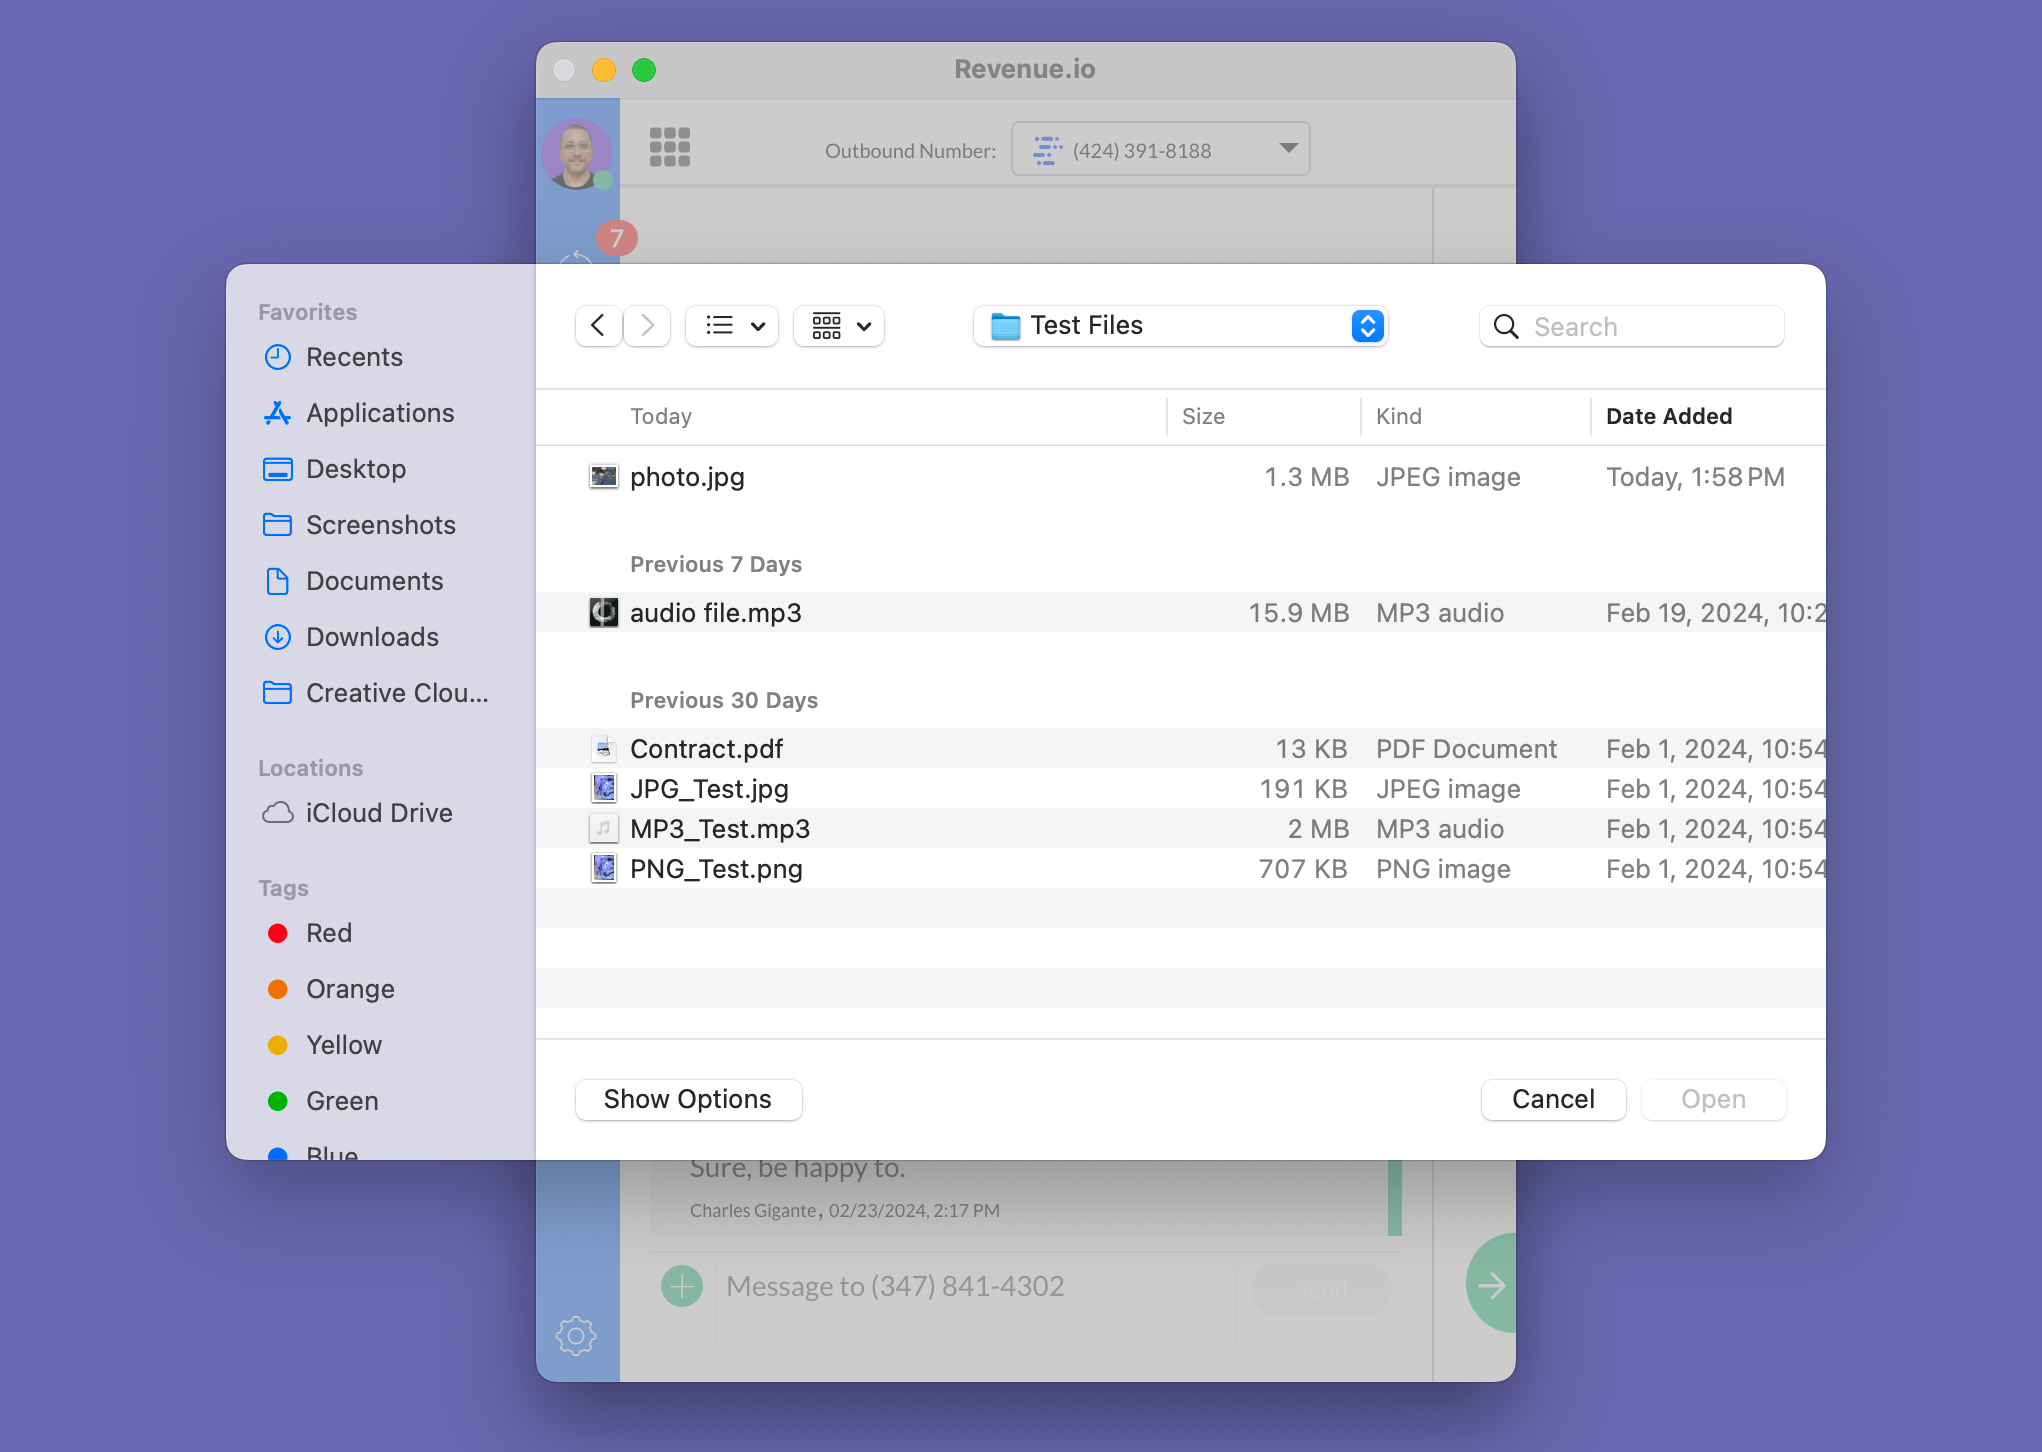This screenshot has width=2042, height=1452.
Task: Sort by the Size column header
Action: point(1203,416)
